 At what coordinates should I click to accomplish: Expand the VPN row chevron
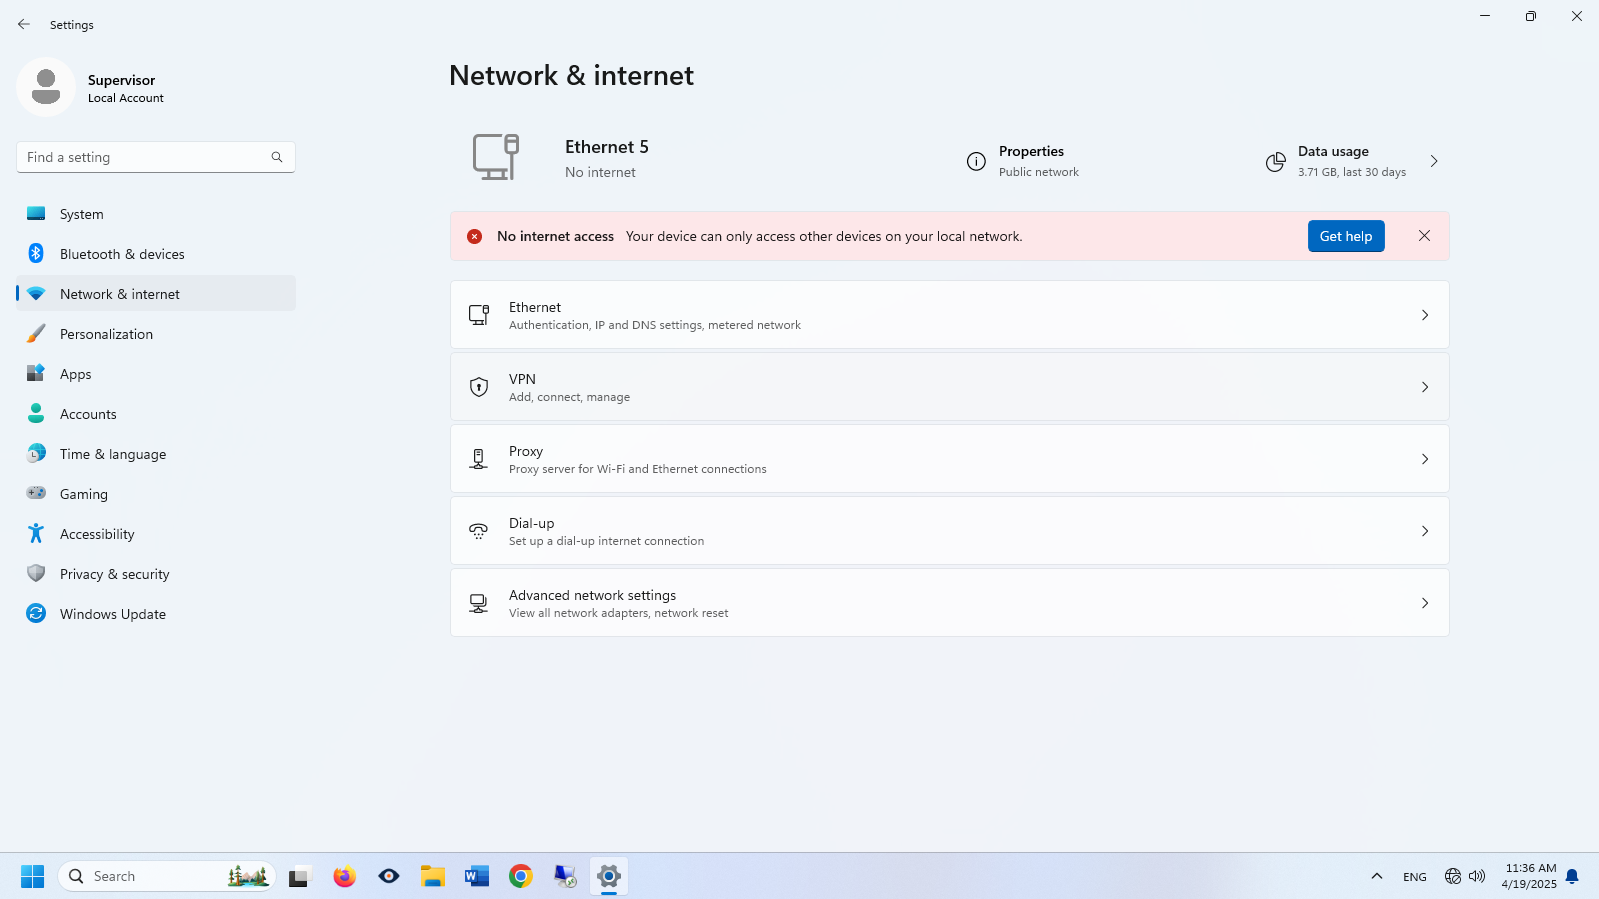(1424, 387)
